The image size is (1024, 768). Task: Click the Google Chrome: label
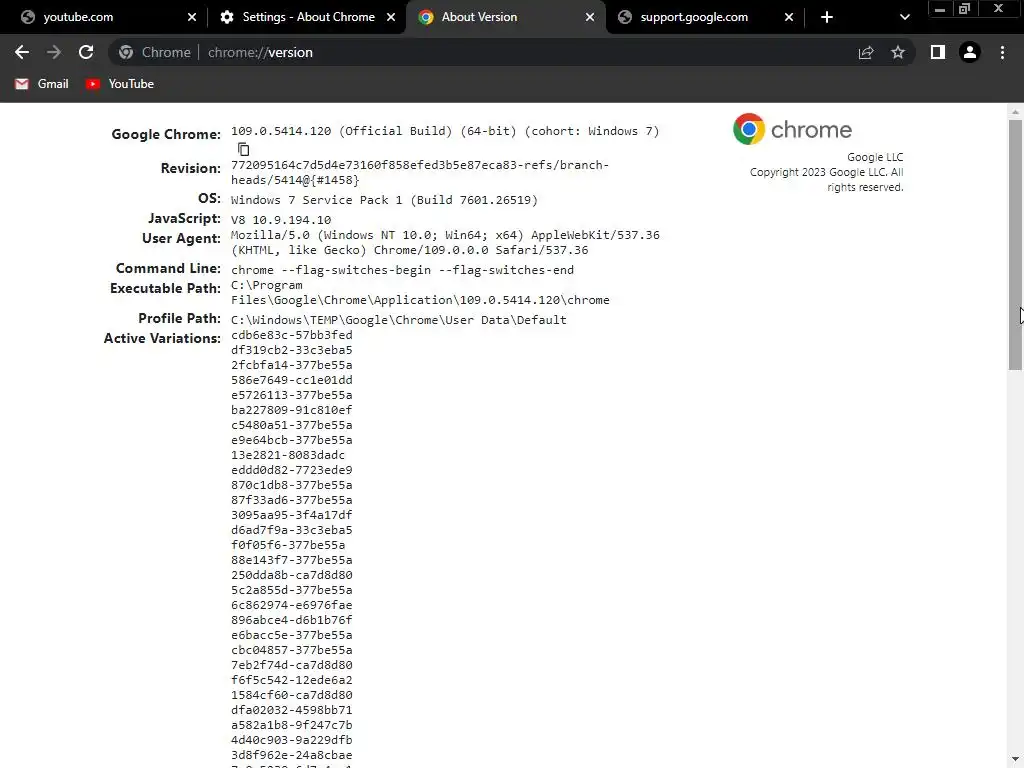pos(166,135)
